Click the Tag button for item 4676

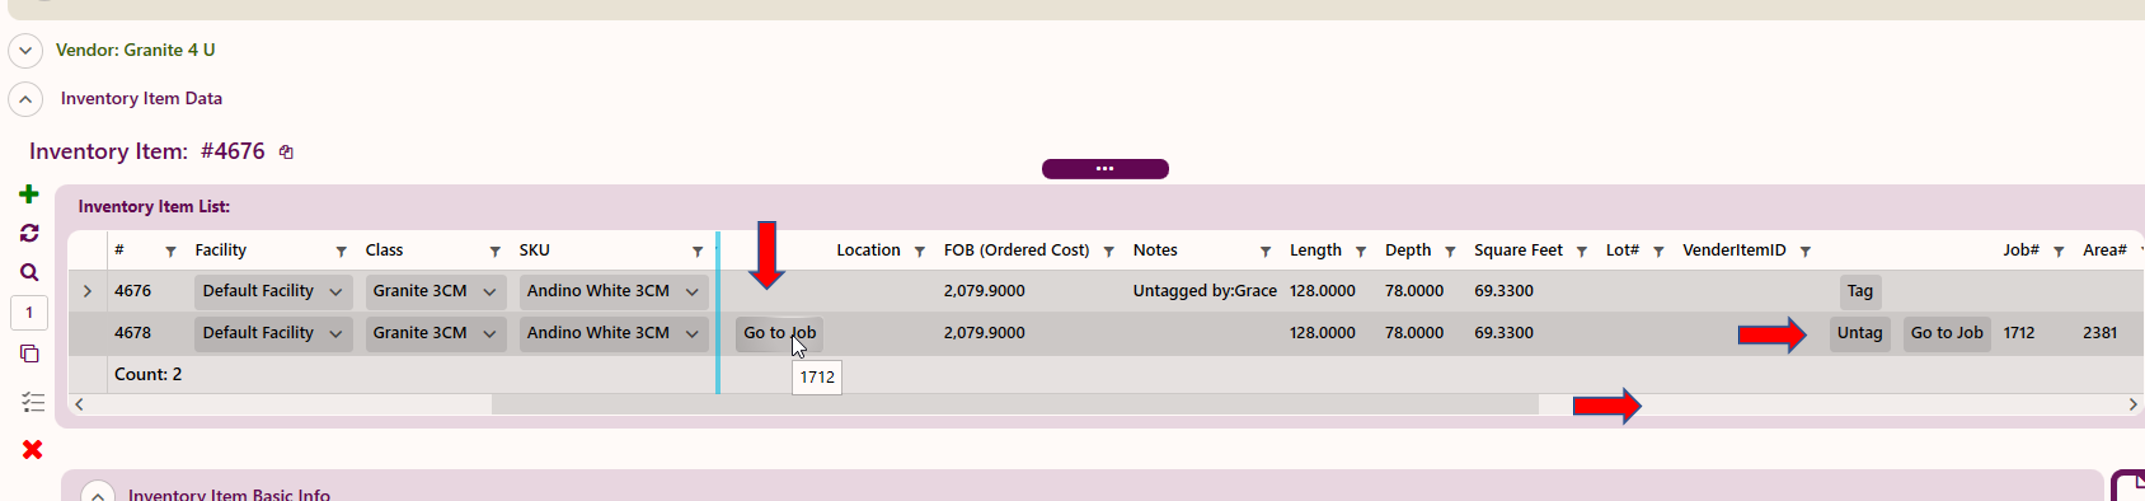(1860, 291)
